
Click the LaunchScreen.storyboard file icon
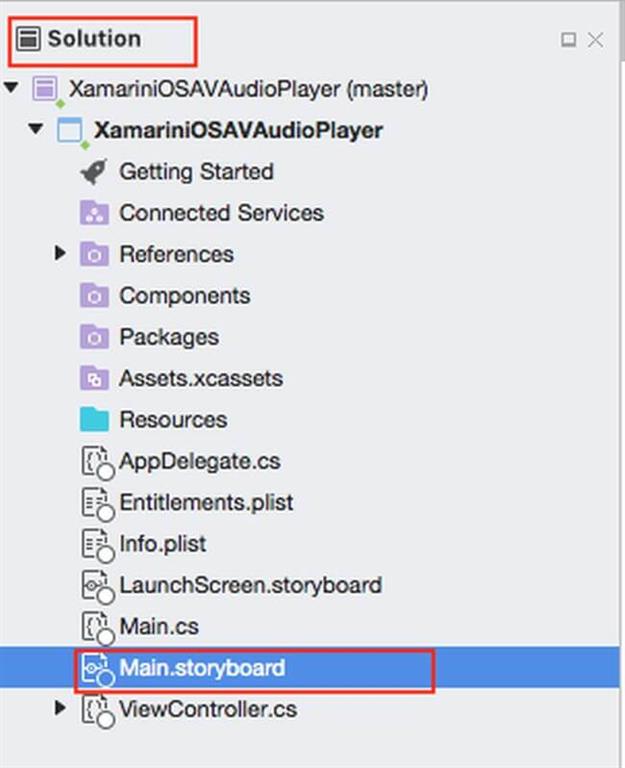tap(94, 586)
